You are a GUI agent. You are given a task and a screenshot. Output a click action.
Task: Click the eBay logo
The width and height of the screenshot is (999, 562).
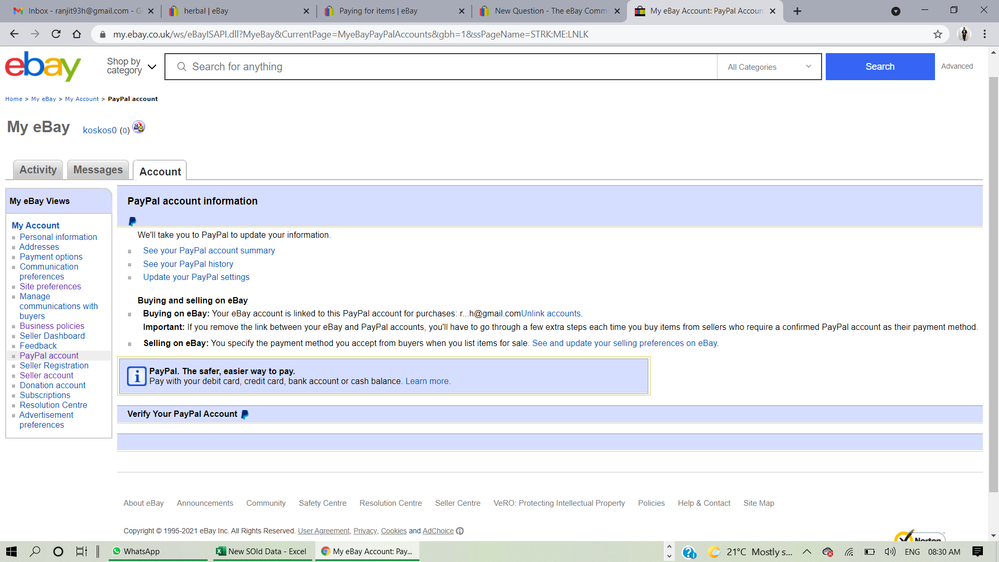tap(43, 66)
